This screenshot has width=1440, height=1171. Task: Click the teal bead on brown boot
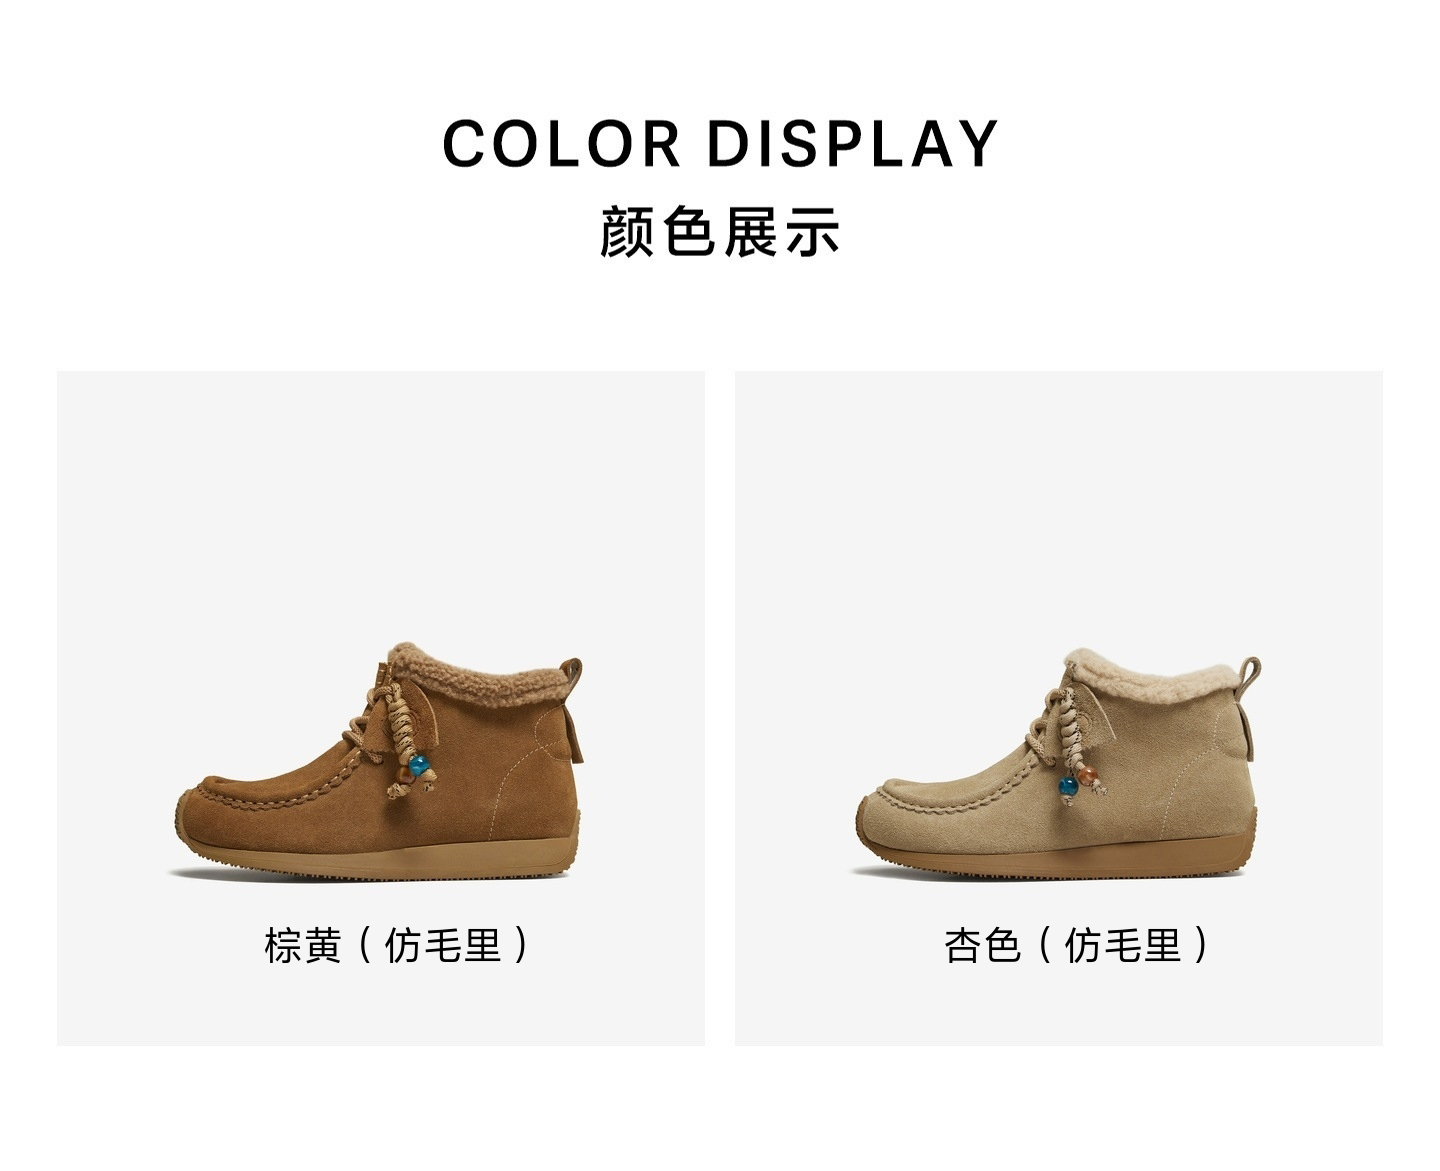point(421,766)
